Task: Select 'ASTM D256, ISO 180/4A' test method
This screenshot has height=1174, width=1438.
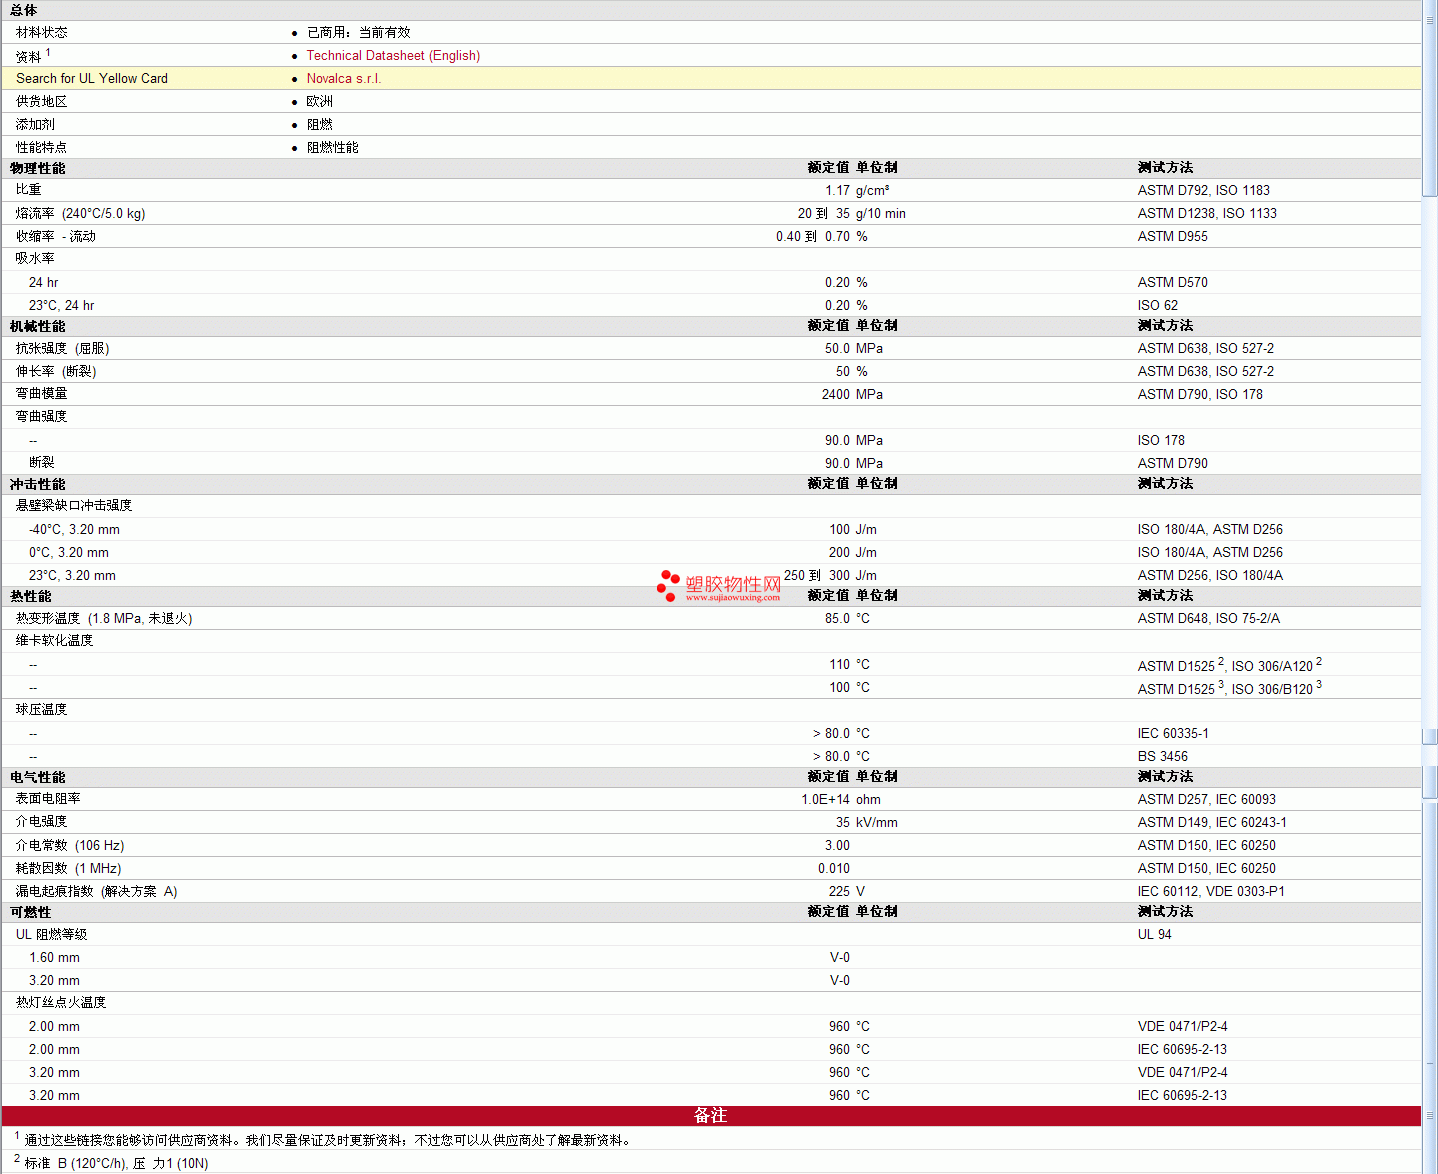Action: (x=1211, y=576)
